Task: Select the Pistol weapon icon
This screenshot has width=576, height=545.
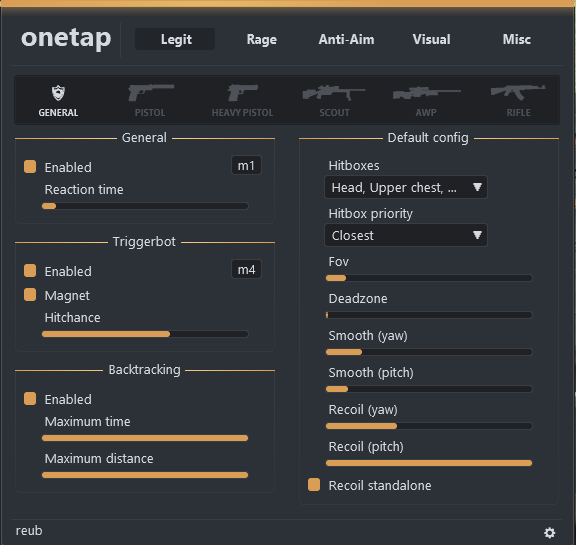Action: (151, 93)
